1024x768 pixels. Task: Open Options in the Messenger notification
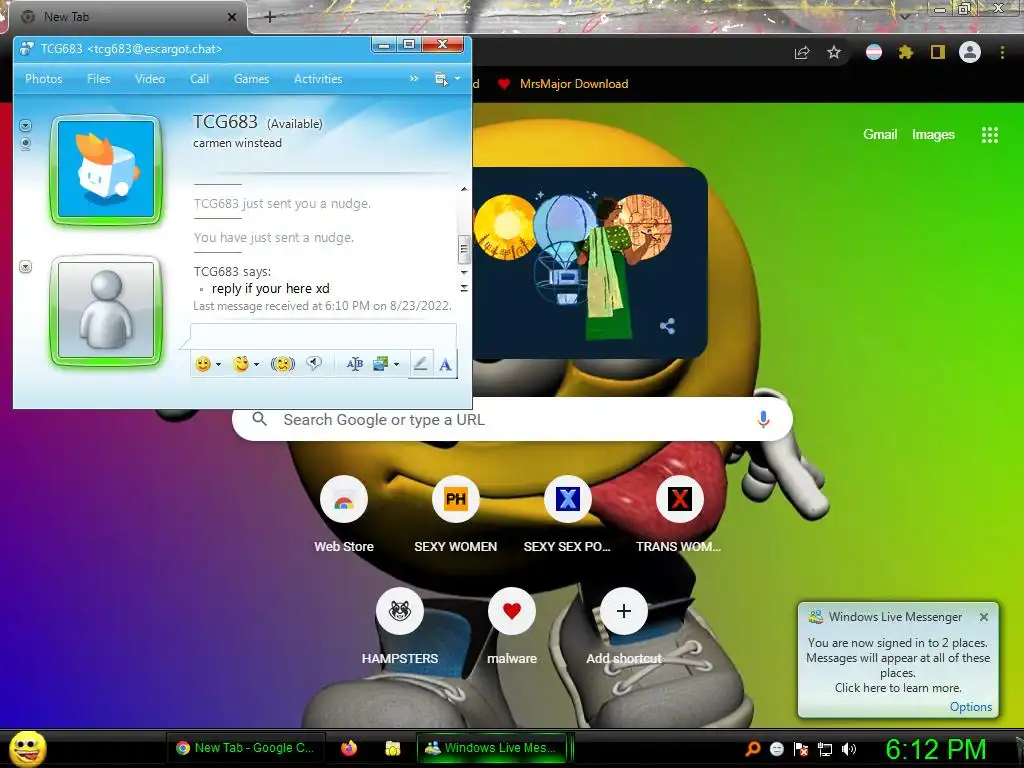point(970,707)
